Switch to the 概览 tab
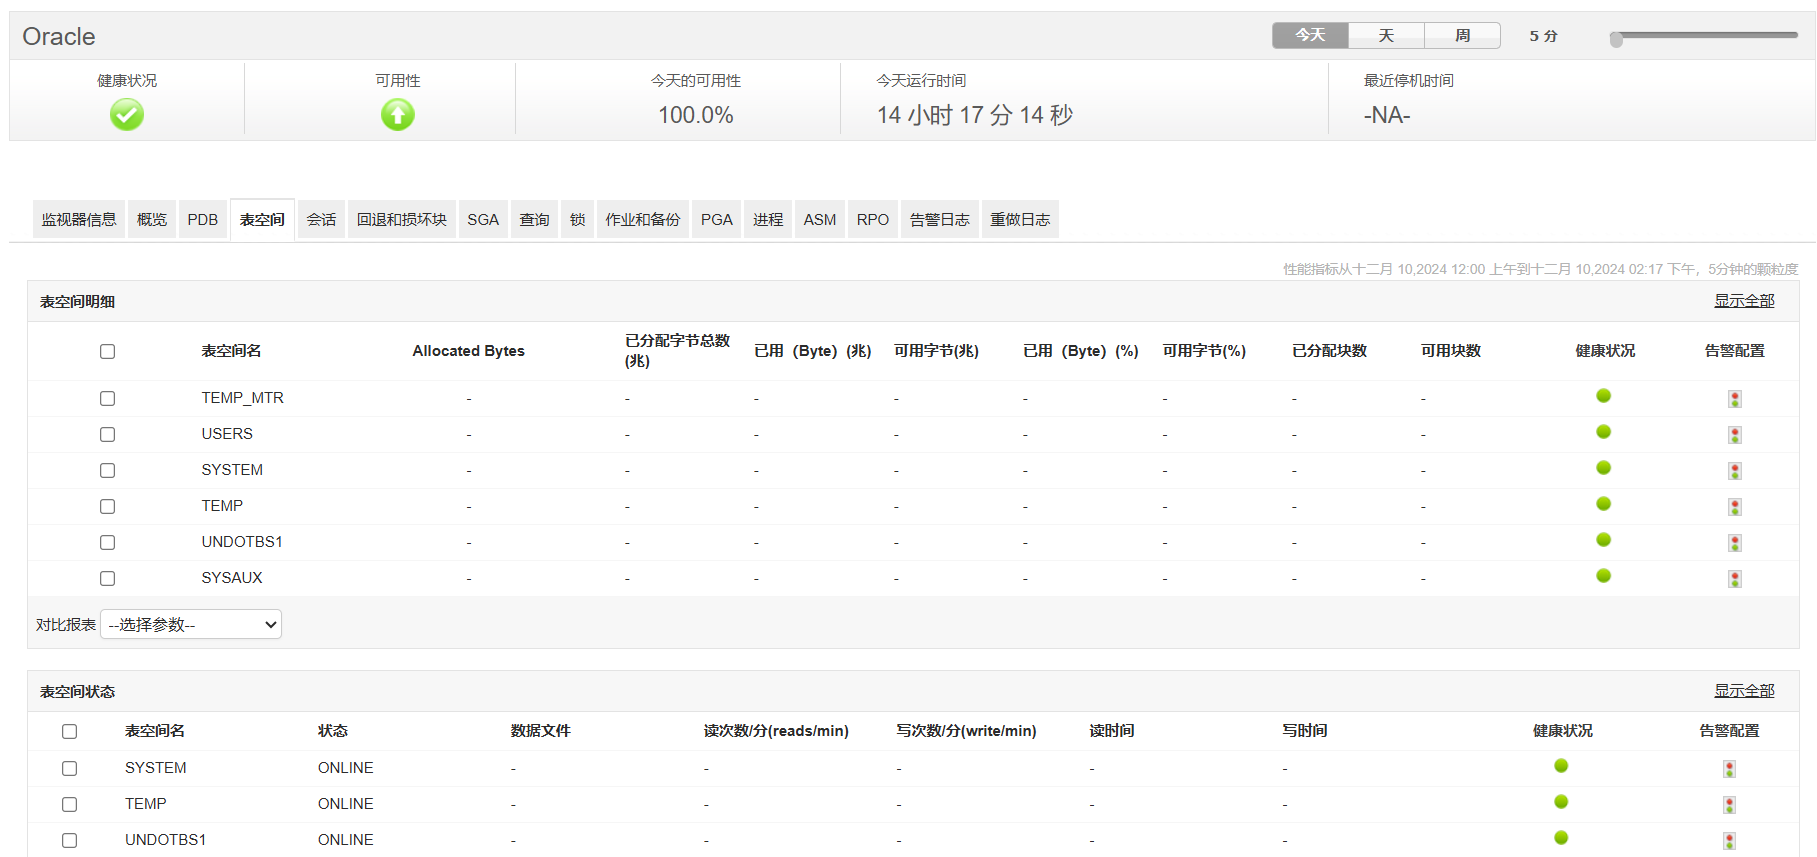Image resolution: width=1817 pixels, height=857 pixels. (152, 219)
